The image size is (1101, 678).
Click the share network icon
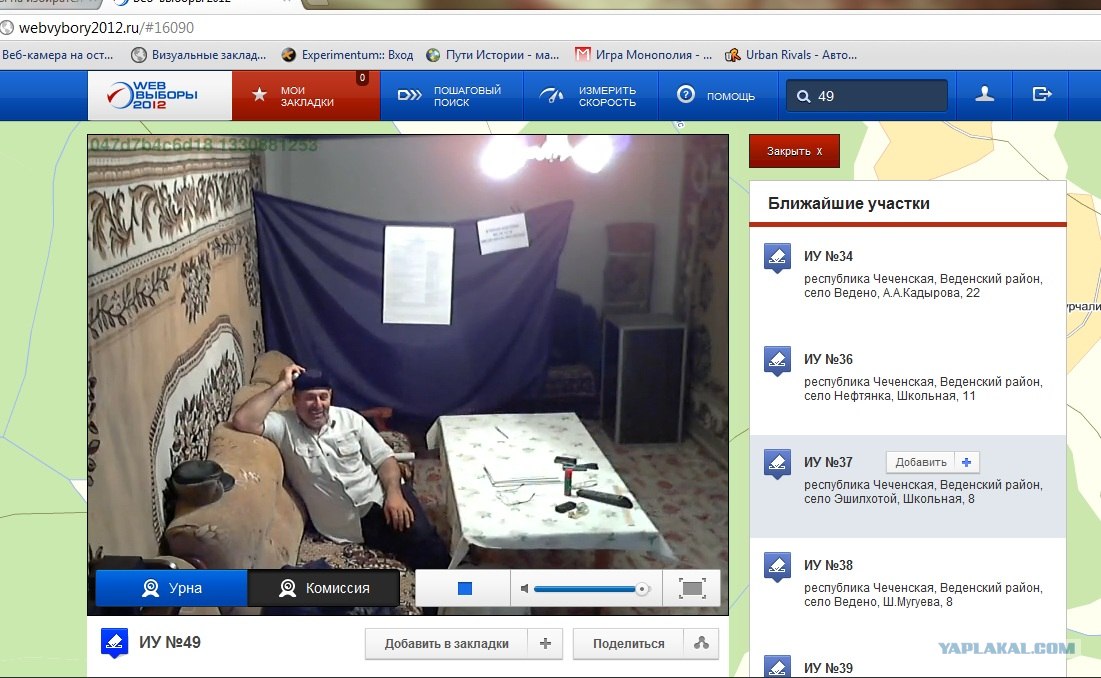701,644
